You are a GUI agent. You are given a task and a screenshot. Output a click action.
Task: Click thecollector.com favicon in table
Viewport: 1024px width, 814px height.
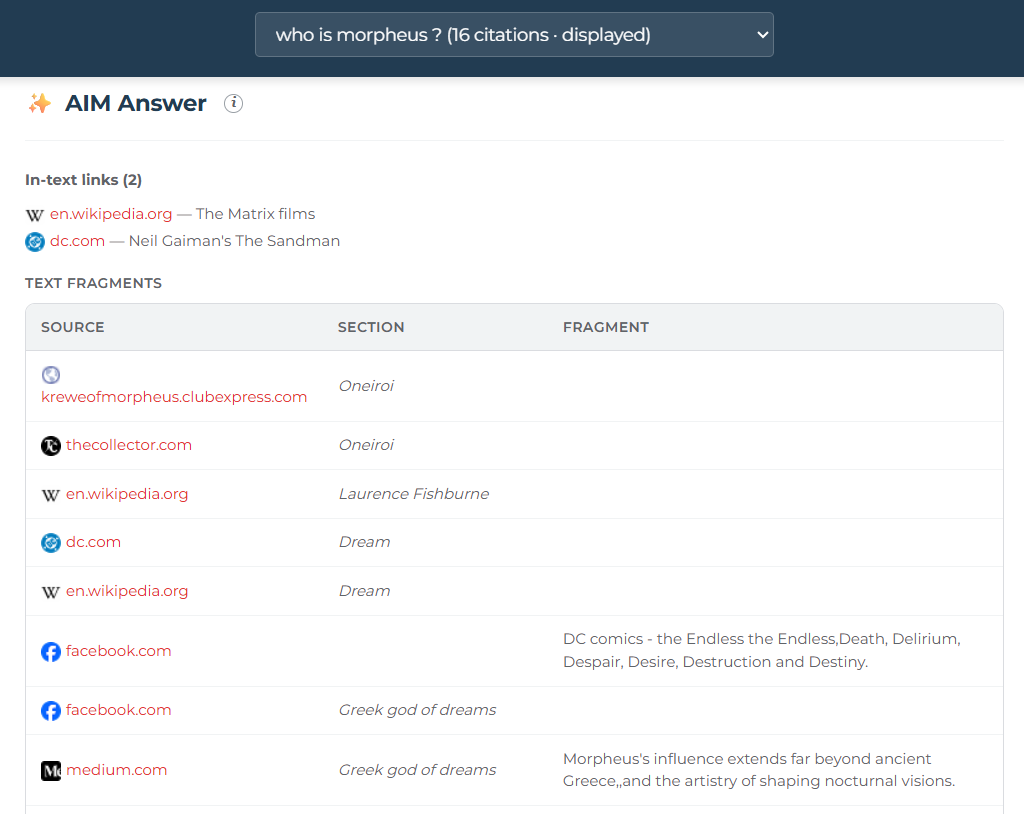tap(51, 446)
